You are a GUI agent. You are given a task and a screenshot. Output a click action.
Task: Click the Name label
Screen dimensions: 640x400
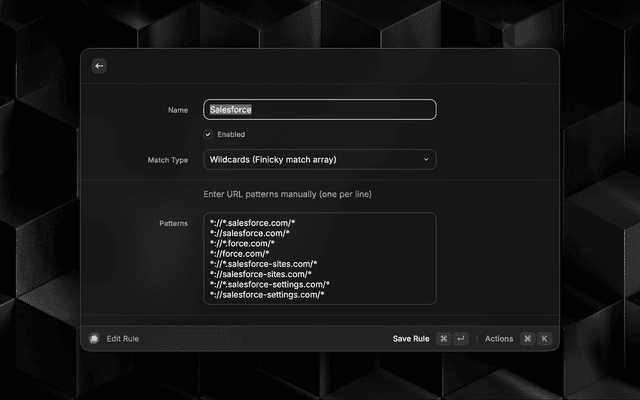178,110
